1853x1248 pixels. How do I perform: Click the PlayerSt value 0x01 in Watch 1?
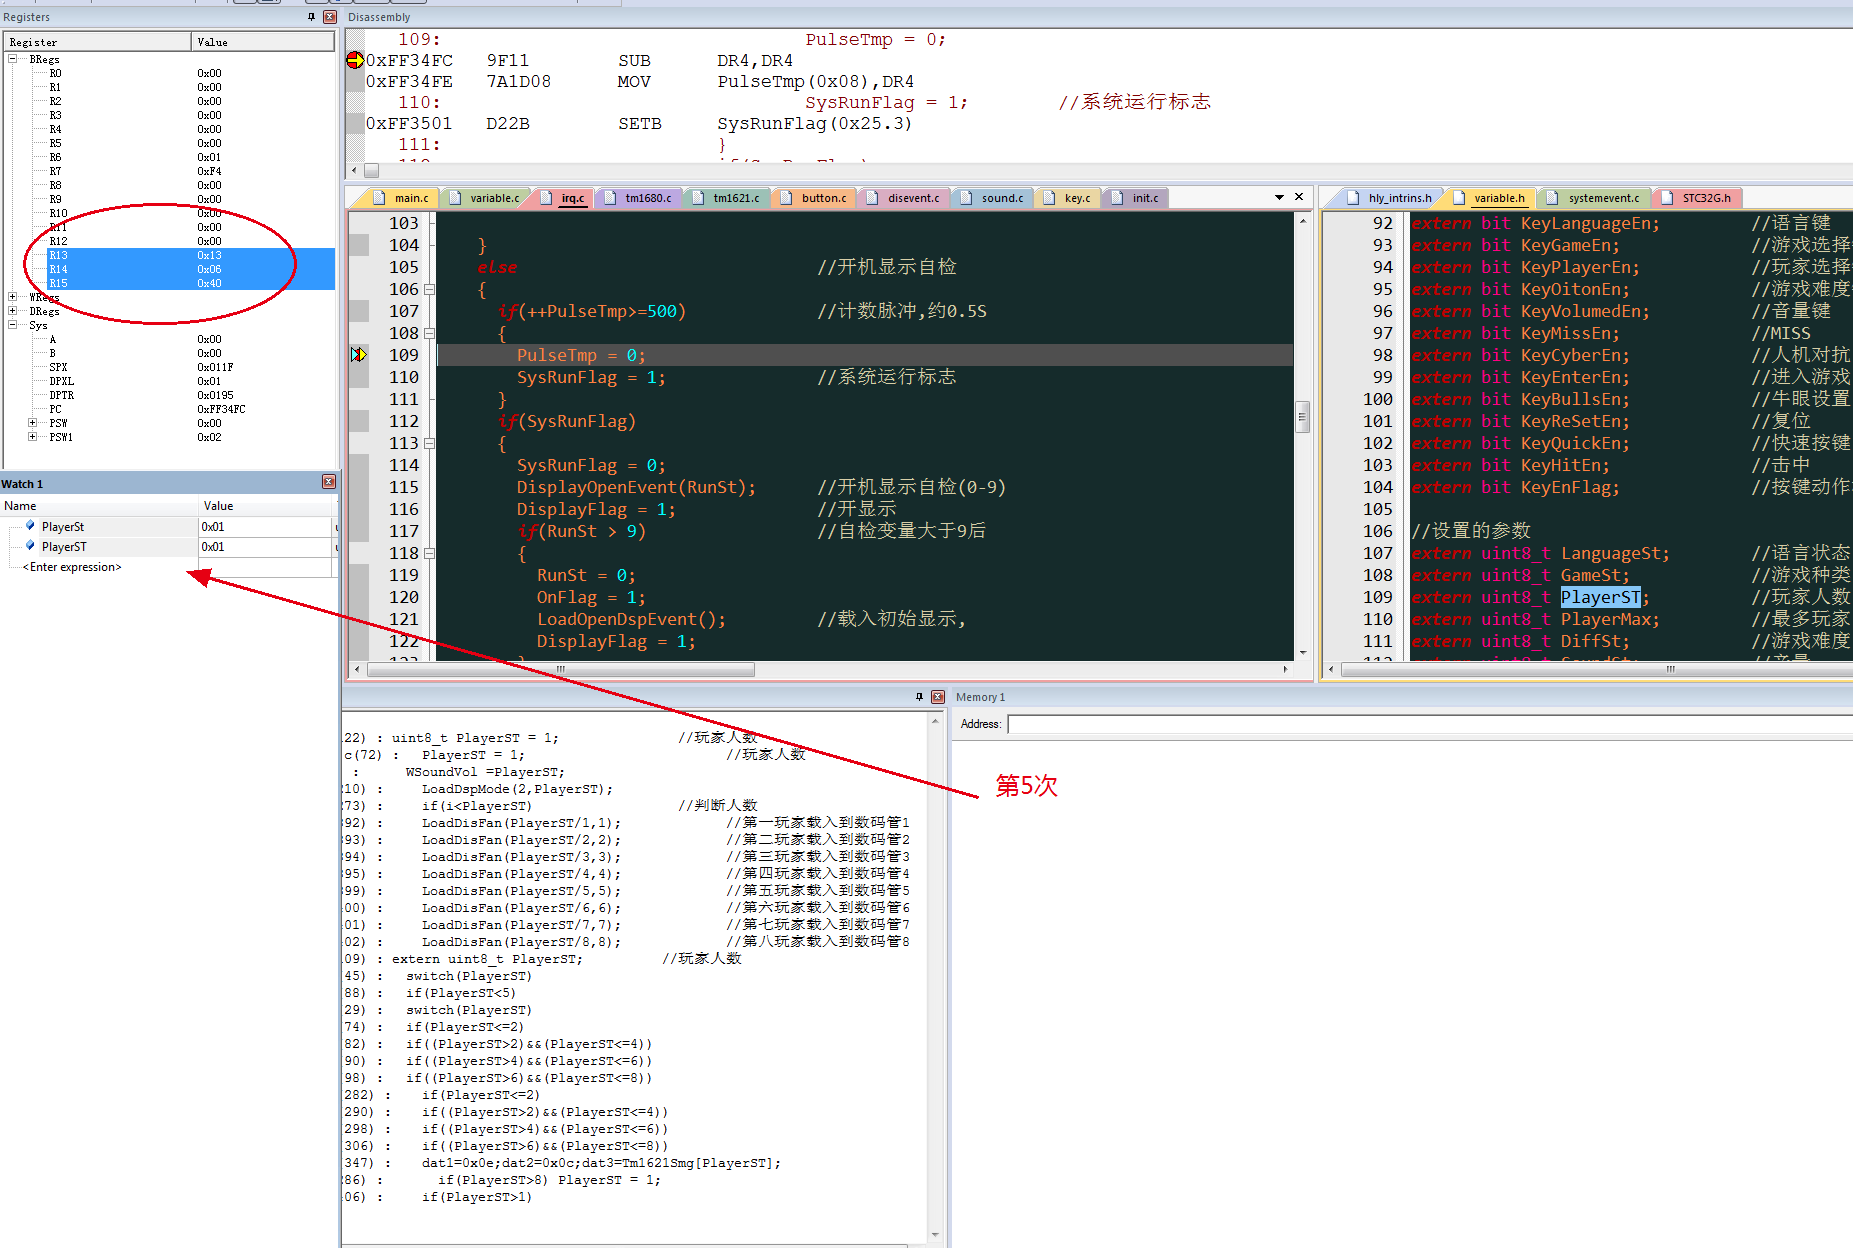click(265, 527)
